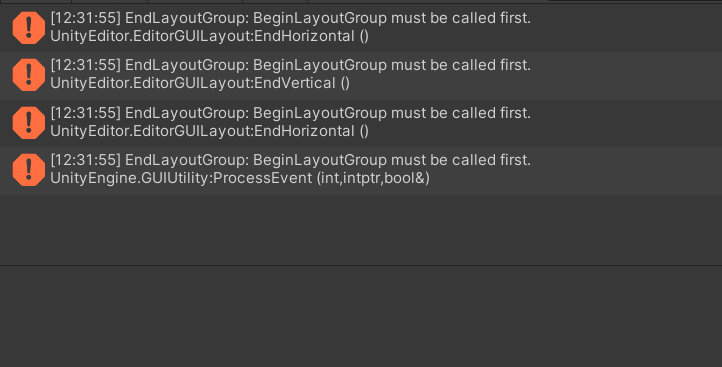This screenshot has width=722, height=367.
Task: Click the [12:31:55] timestamp of the EndVertical entry
Action: tap(86, 65)
